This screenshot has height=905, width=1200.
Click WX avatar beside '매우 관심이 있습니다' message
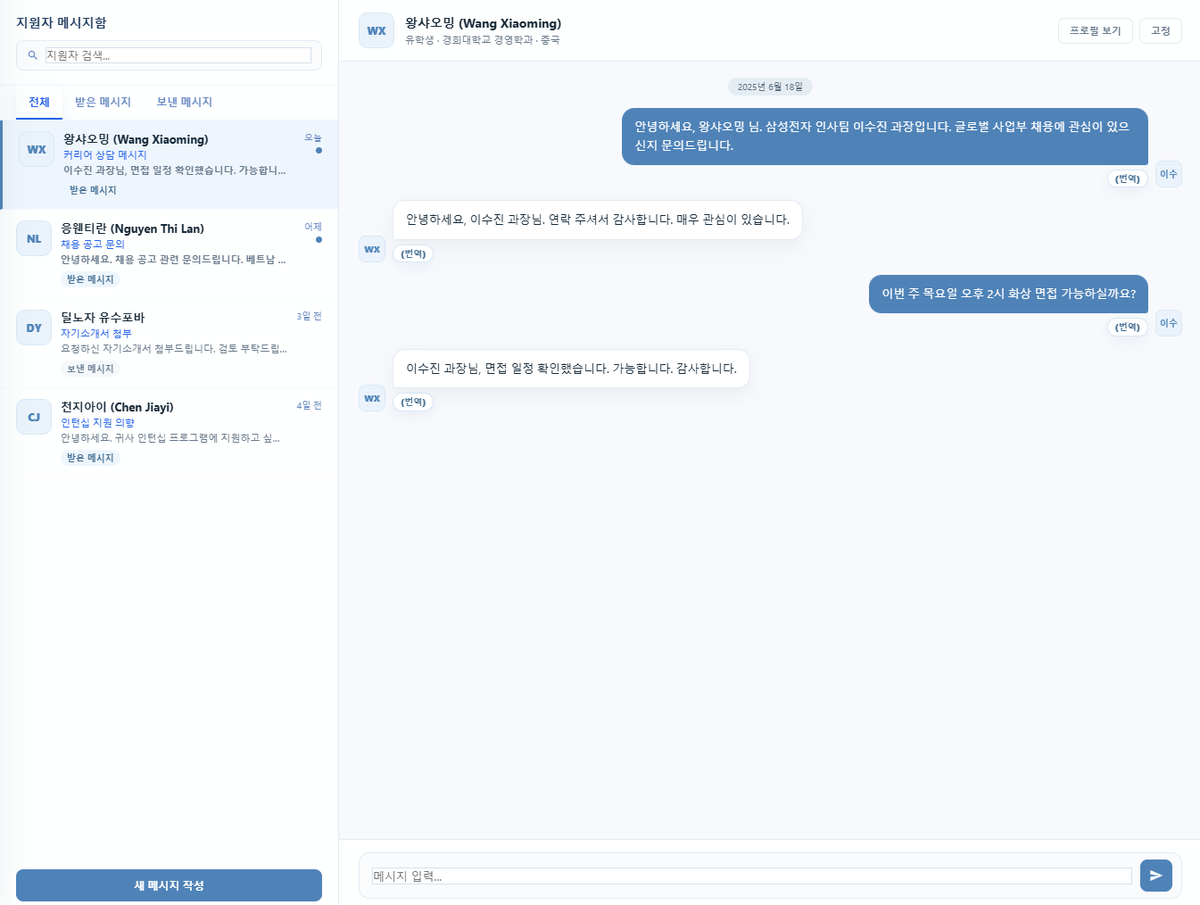point(372,249)
